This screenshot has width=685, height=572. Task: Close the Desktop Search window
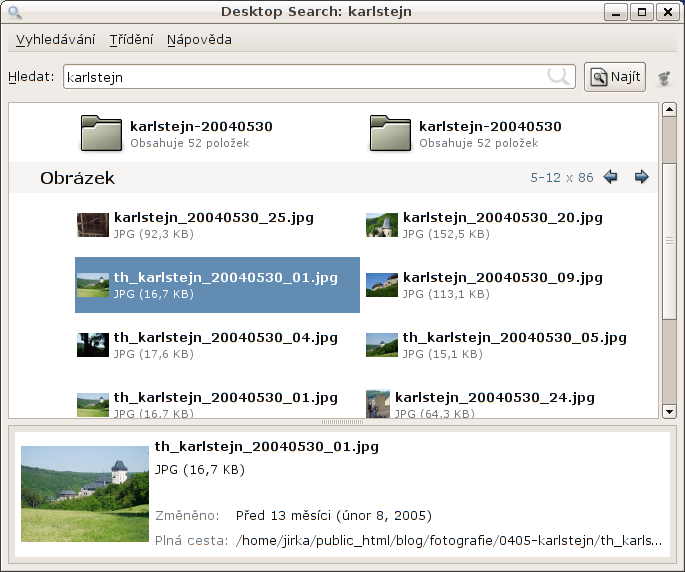pyautogui.click(x=668, y=12)
